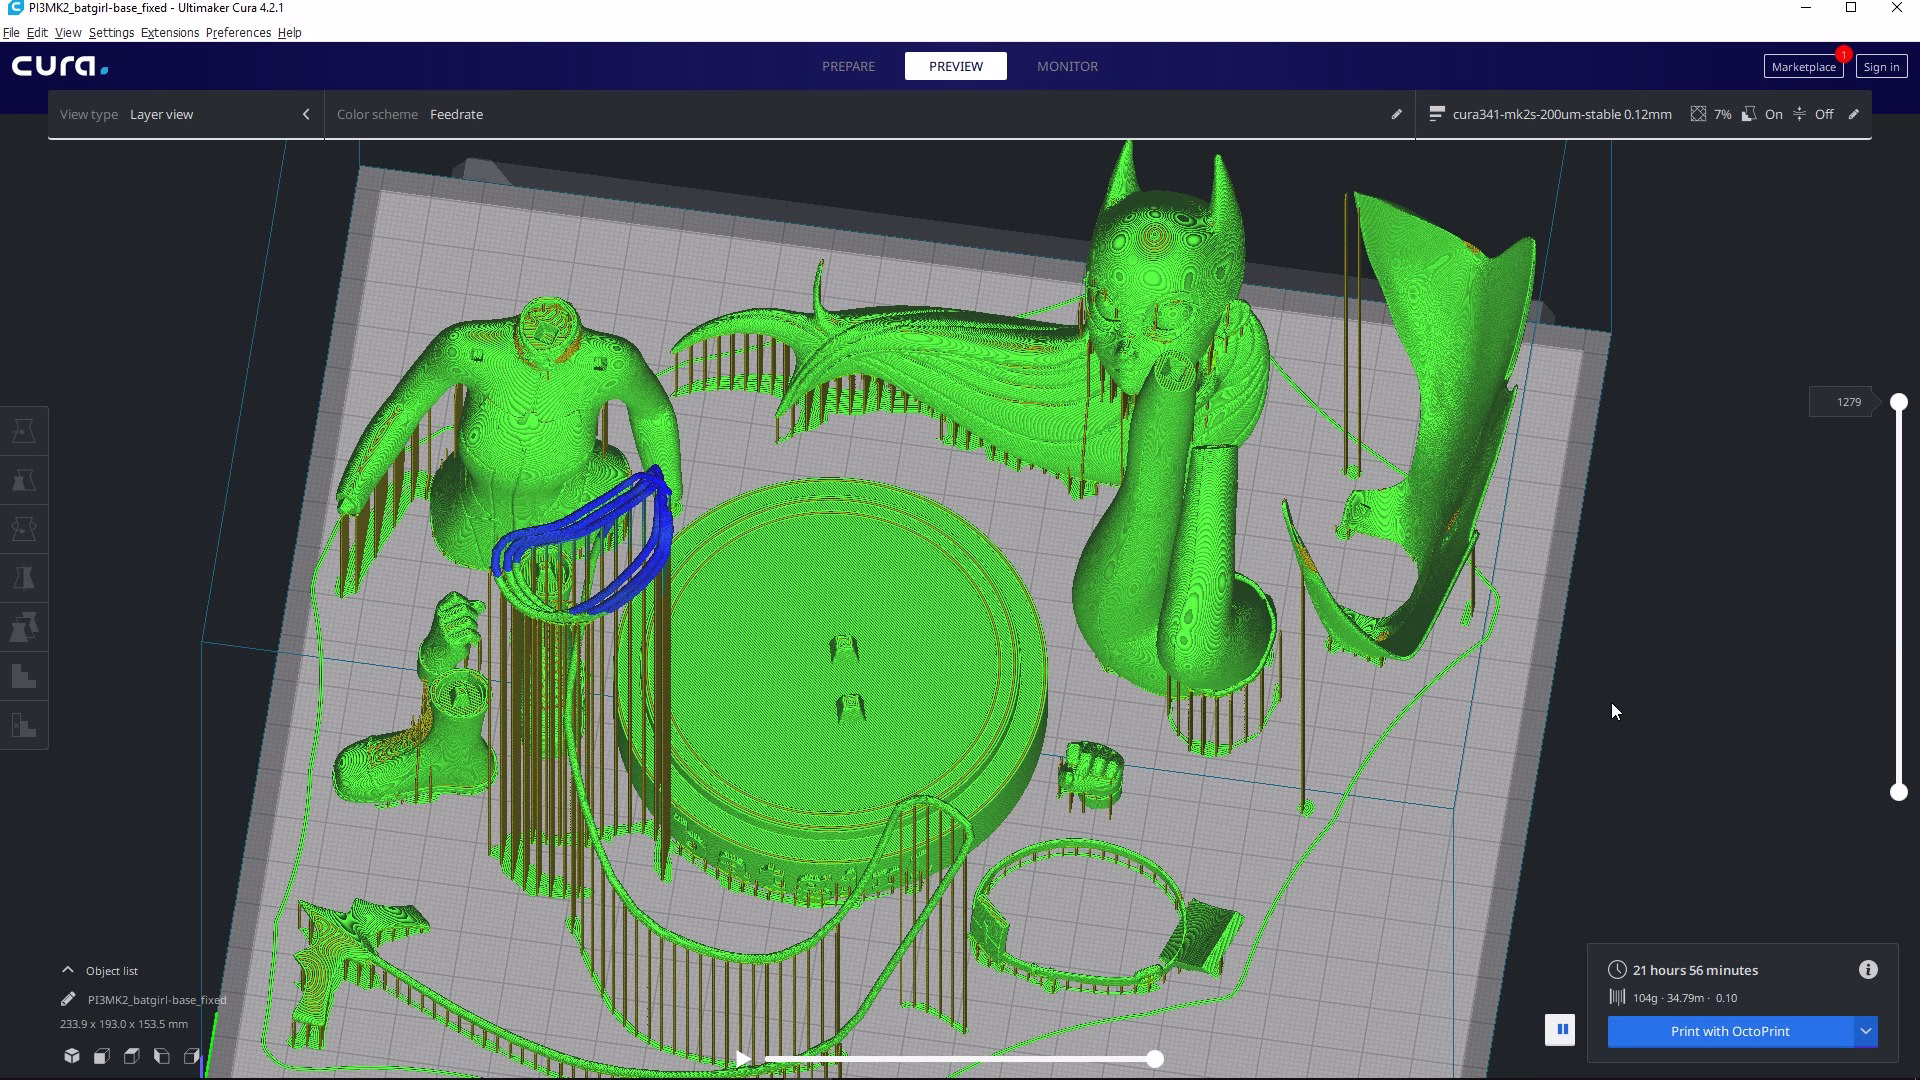Click the Cura icon in the title bar
Image resolution: width=1920 pixels, height=1080 pixels.
(x=15, y=8)
